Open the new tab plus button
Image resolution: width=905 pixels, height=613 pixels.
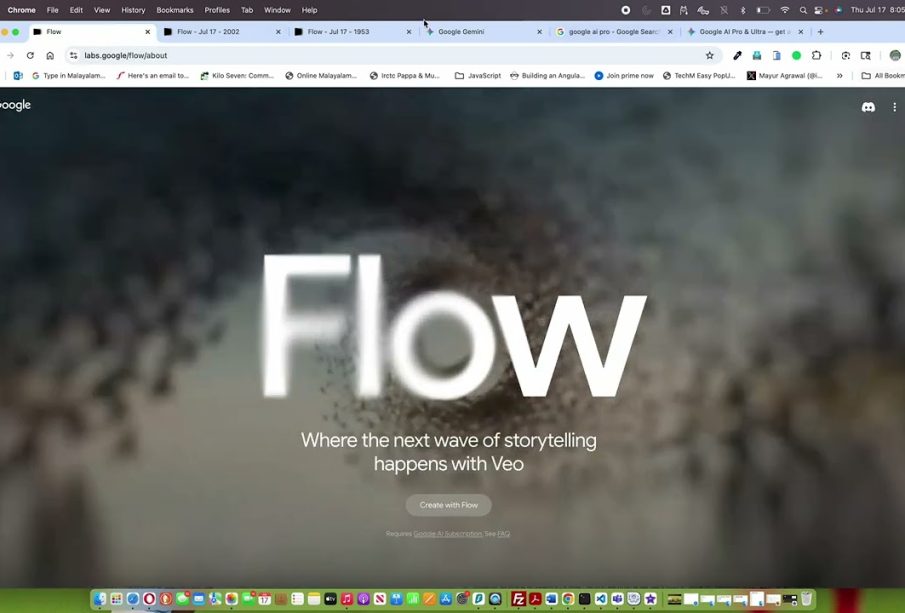tap(821, 32)
